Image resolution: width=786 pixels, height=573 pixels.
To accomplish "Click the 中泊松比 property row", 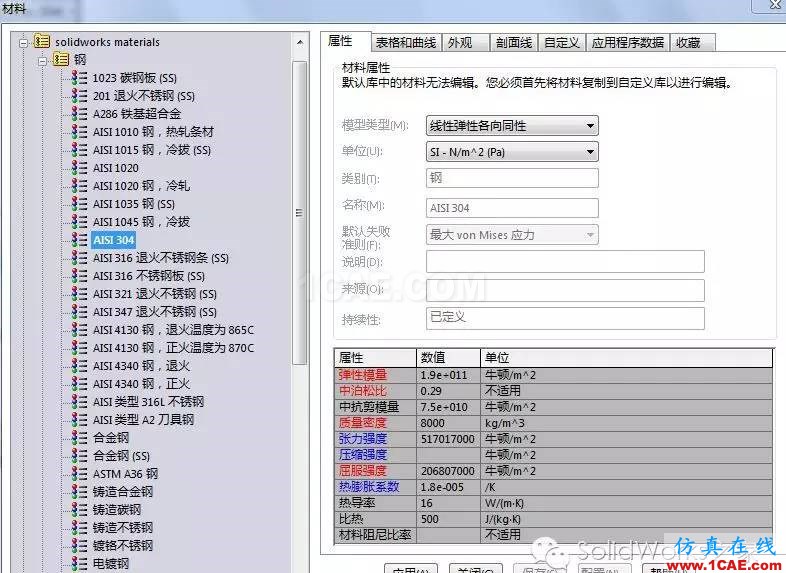I will (x=553, y=391).
